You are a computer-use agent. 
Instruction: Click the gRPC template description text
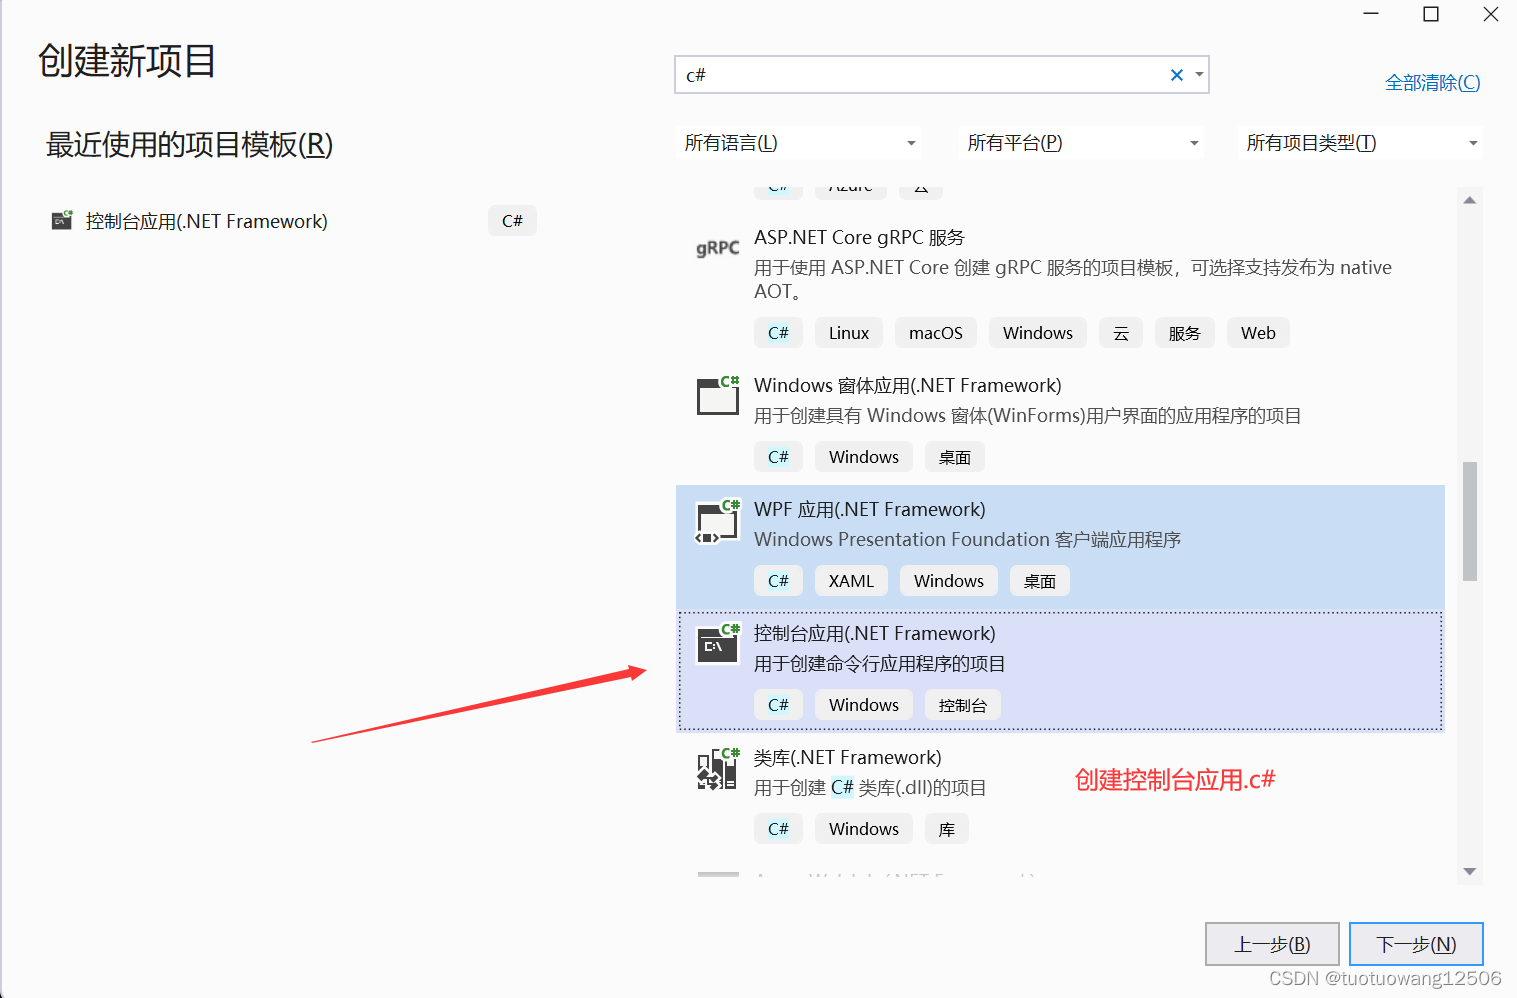pyautogui.click(x=1073, y=279)
